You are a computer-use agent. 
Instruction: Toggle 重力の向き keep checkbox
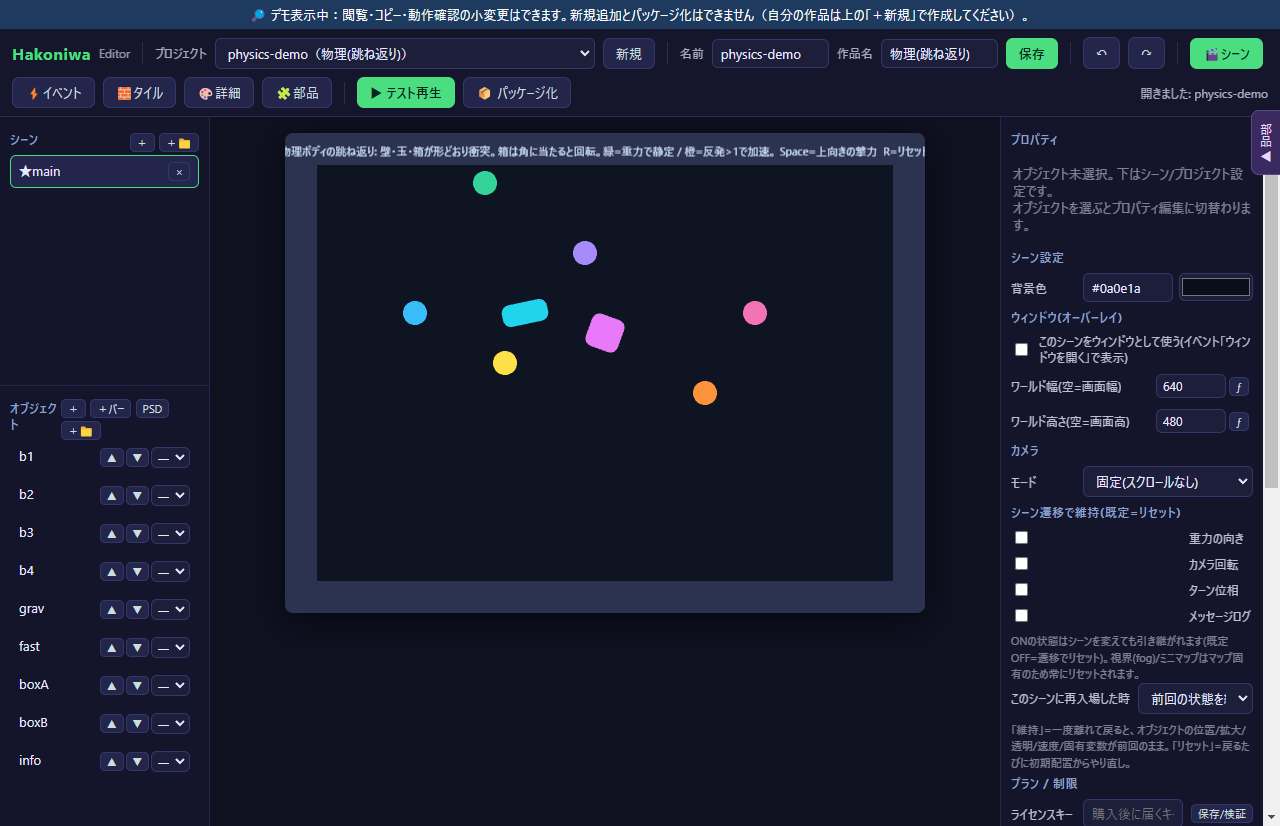(1021, 538)
